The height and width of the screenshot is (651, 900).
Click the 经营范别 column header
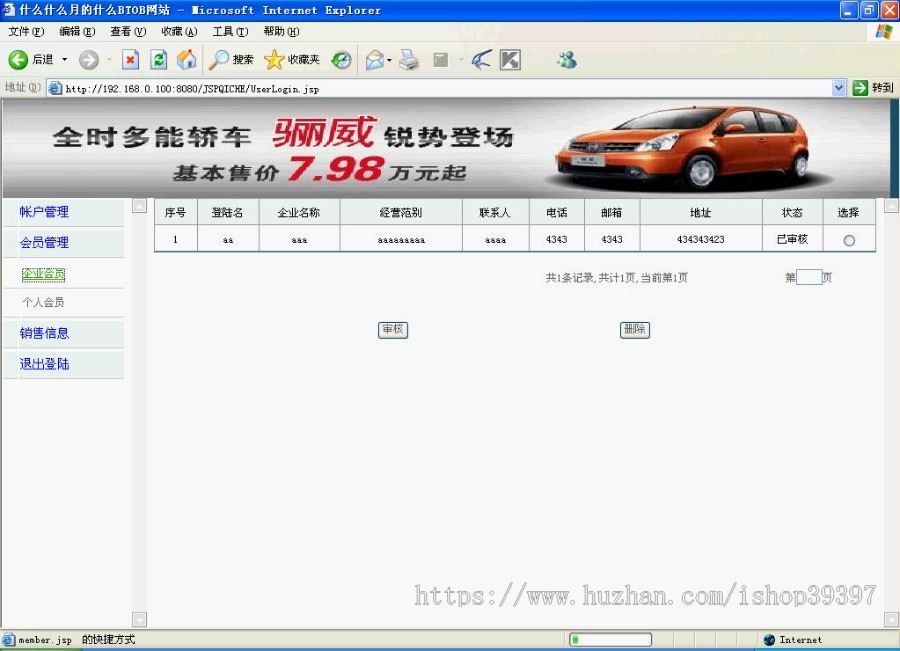pos(401,212)
